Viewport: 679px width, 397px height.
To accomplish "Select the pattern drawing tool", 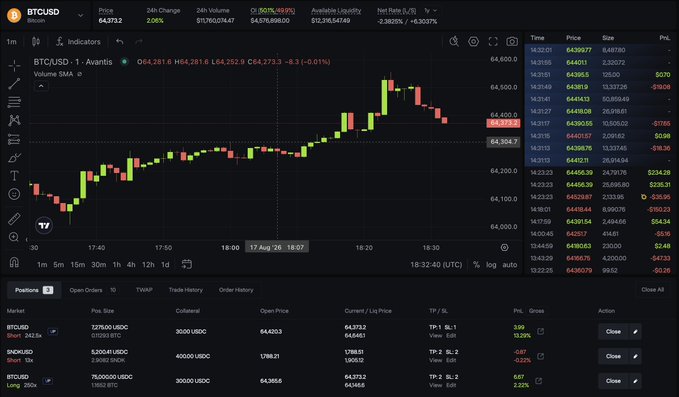I will click(14, 120).
